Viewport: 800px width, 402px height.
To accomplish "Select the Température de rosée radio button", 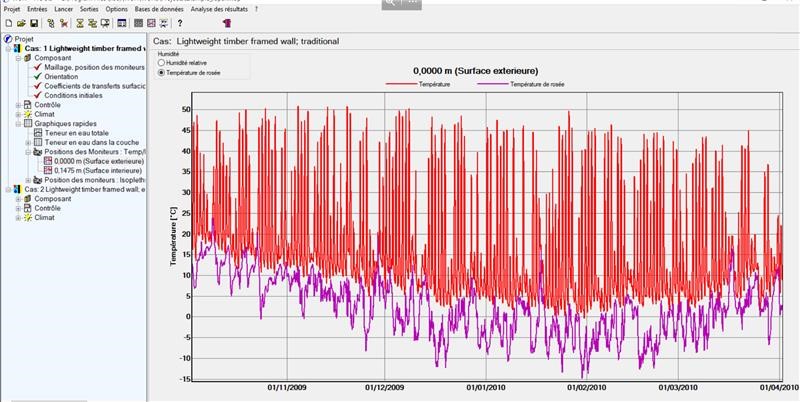I will point(162,73).
